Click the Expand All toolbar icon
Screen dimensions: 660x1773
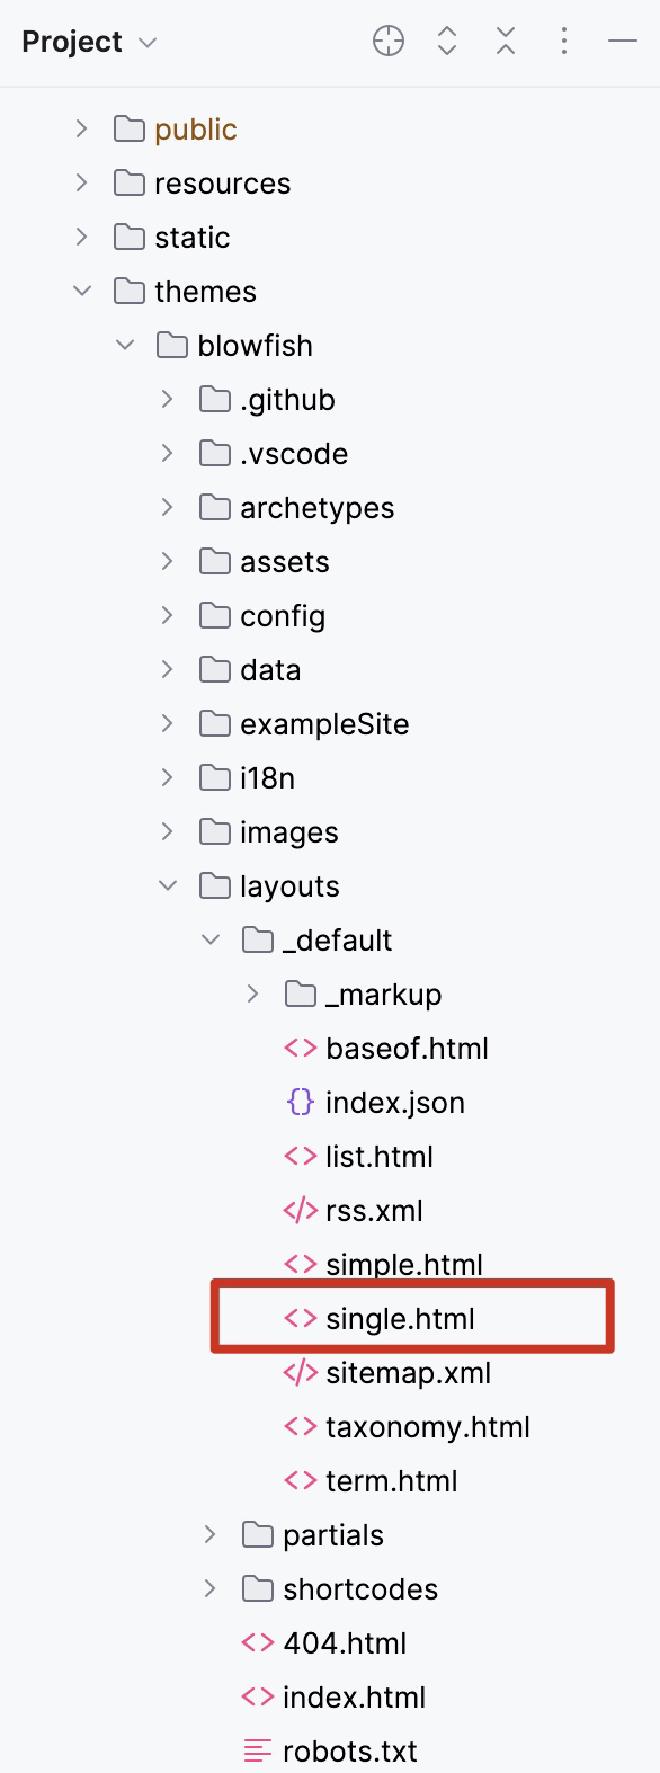tap(447, 41)
